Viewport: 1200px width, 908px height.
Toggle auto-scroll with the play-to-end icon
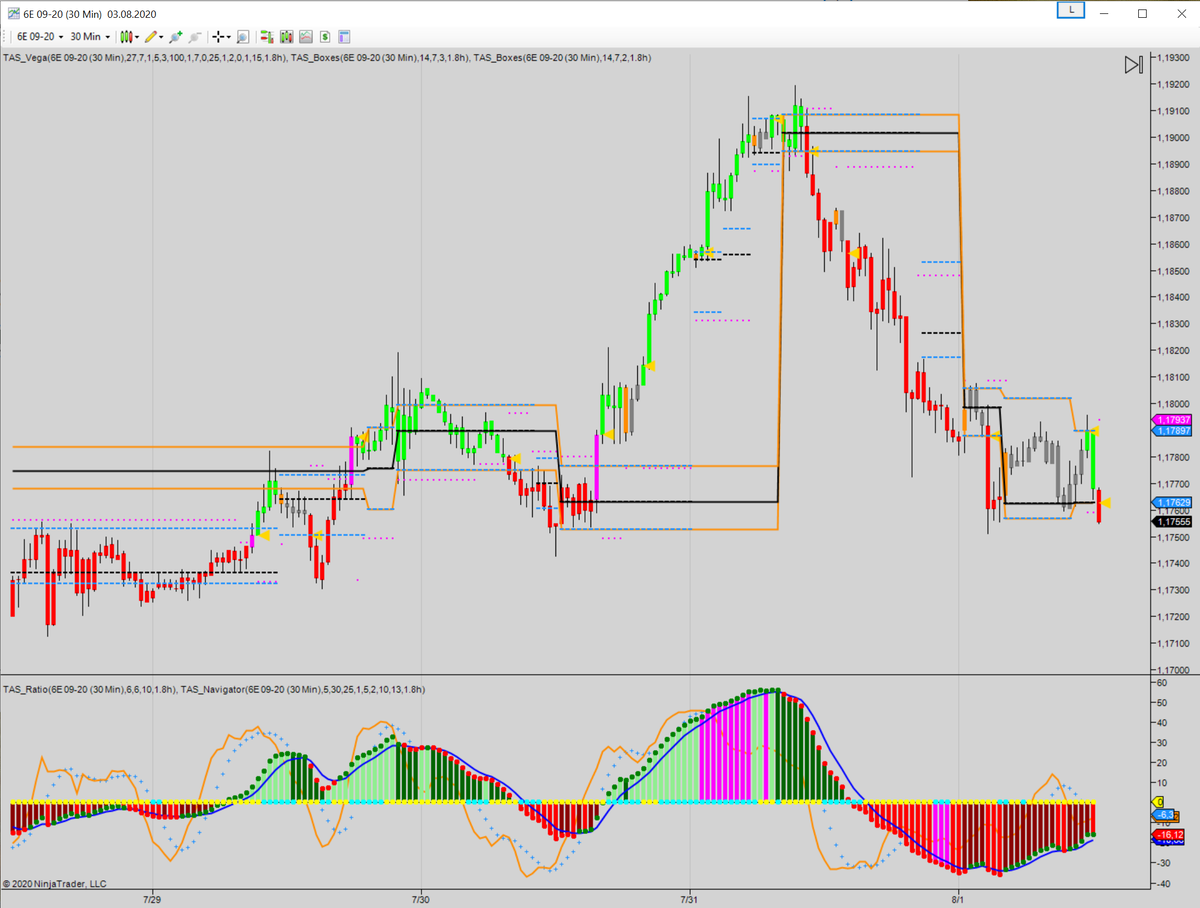1132,65
